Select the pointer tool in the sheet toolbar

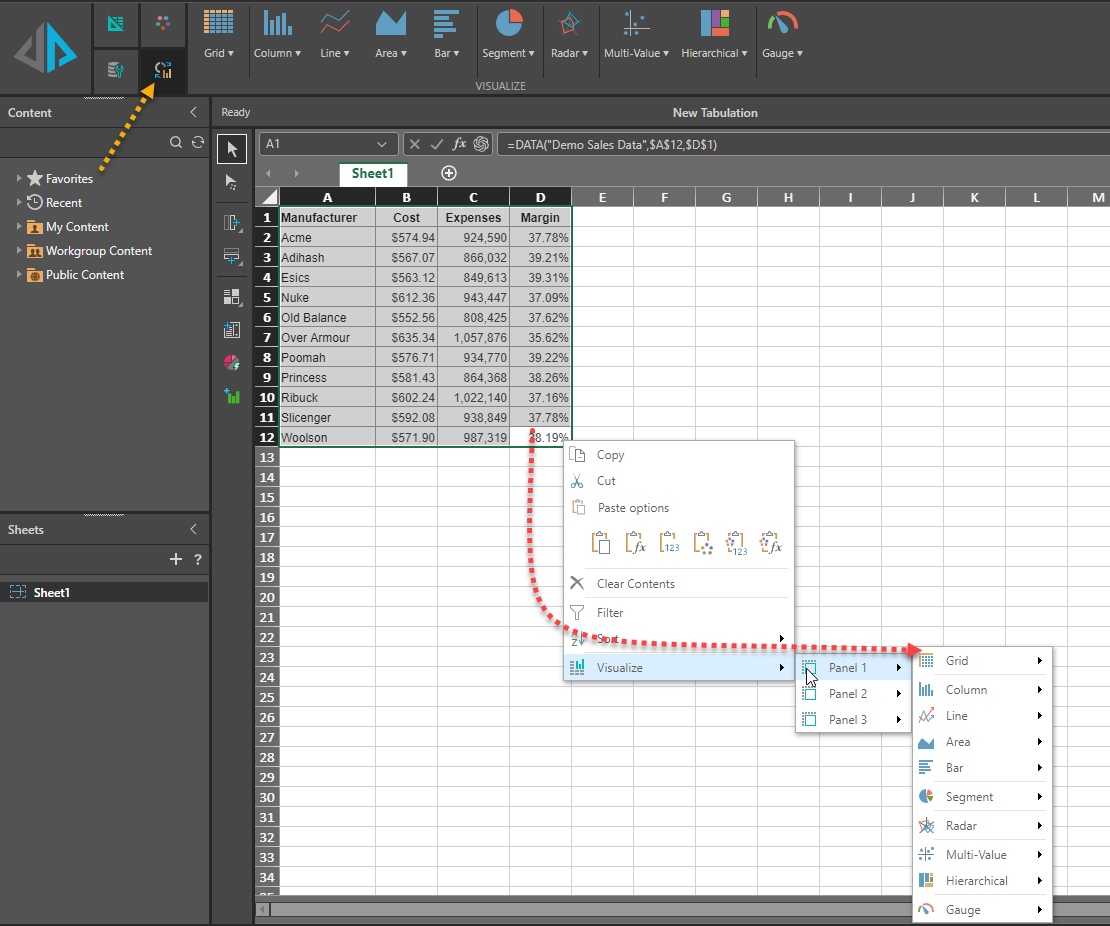coord(231,148)
